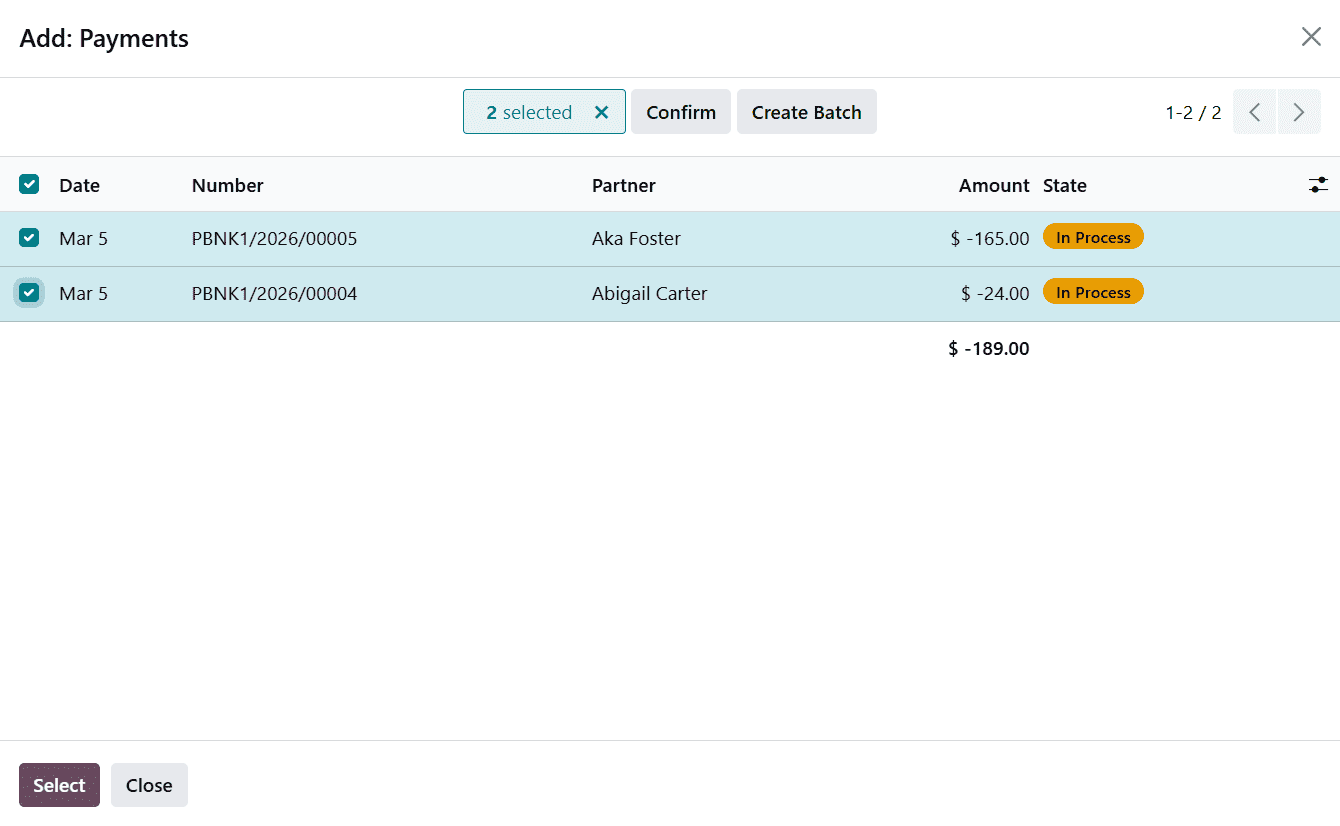Image resolution: width=1340 pixels, height=826 pixels.
Task: Sort by the Amount column header
Action: coord(993,185)
